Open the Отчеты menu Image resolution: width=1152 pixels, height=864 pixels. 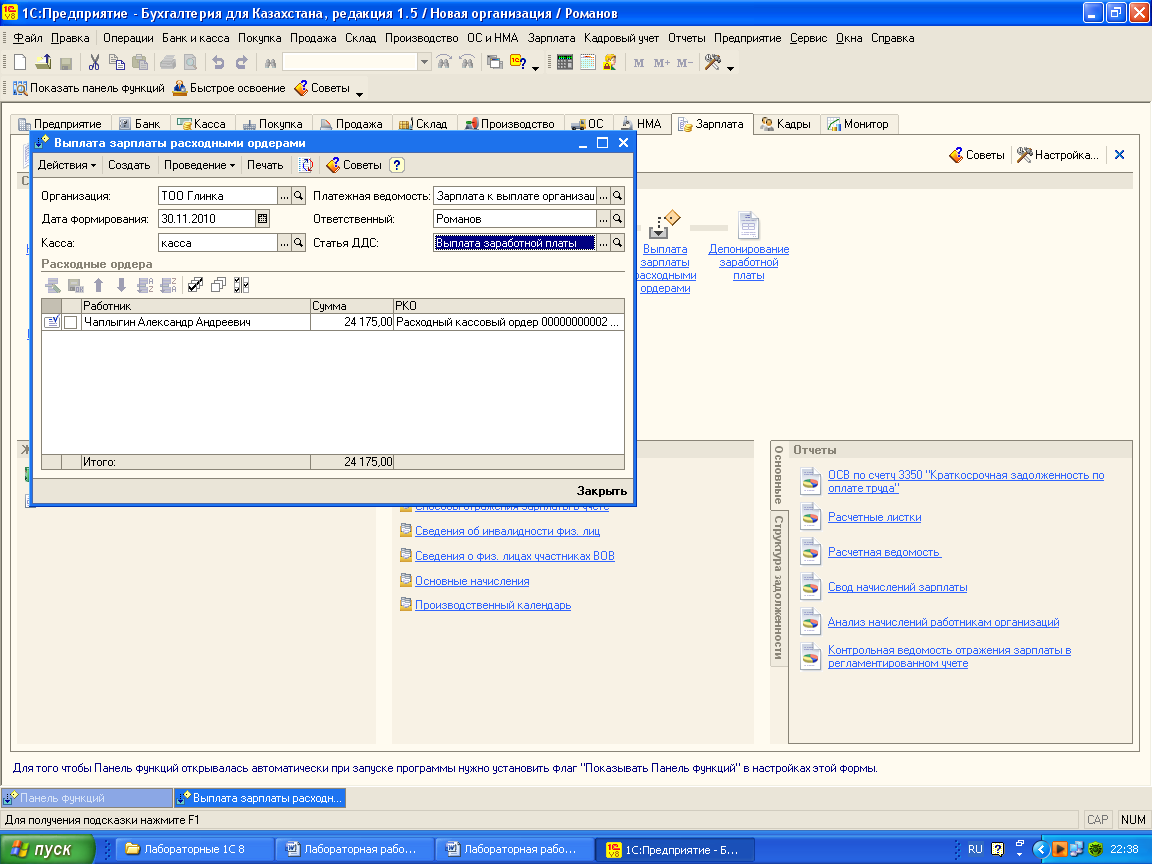[x=686, y=38]
